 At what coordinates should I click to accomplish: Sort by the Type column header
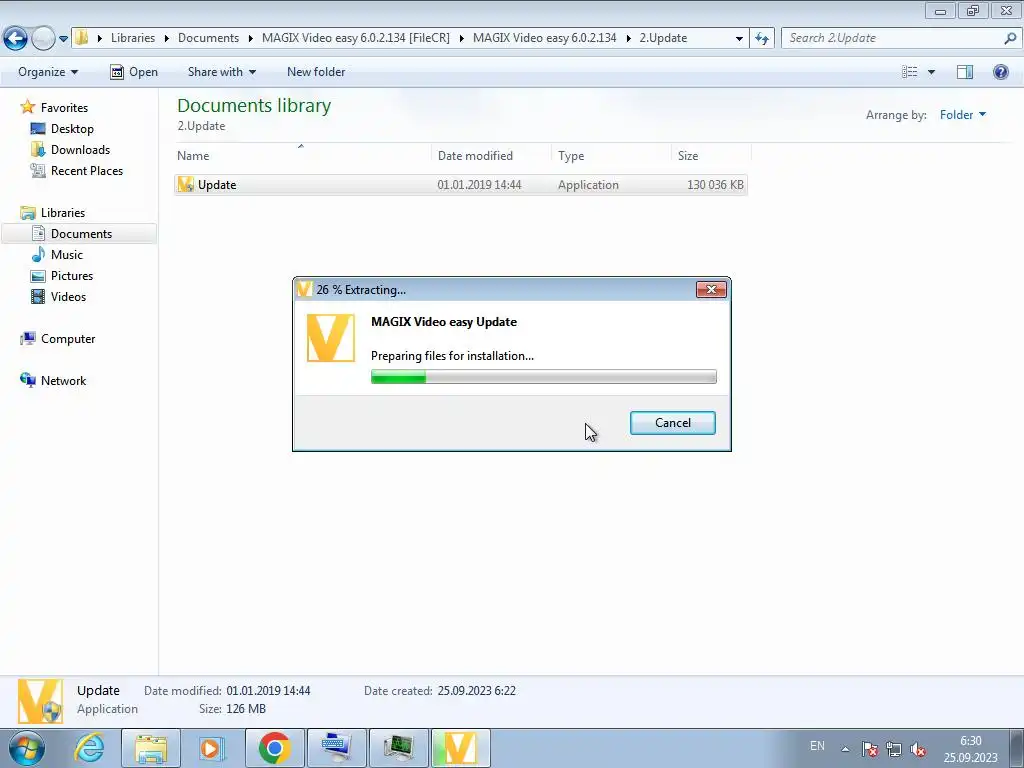tap(611, 155)
